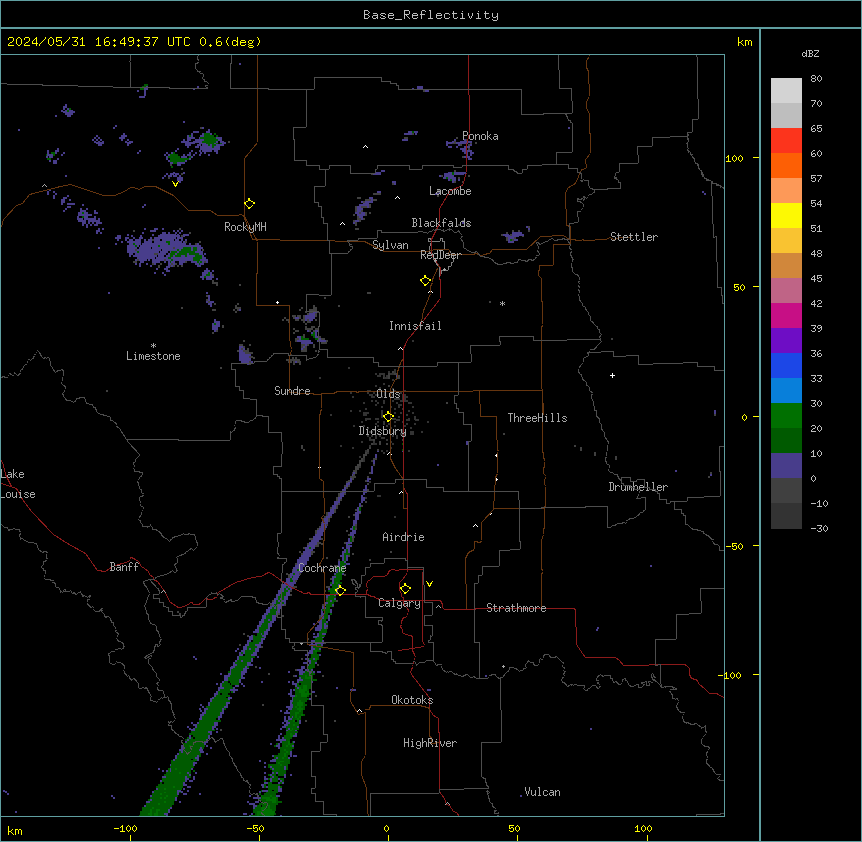Viewport: 862px width, 842px height.
Task: Click the Ponoka city label
Action: pyautogui.click(x=480, y=136)
